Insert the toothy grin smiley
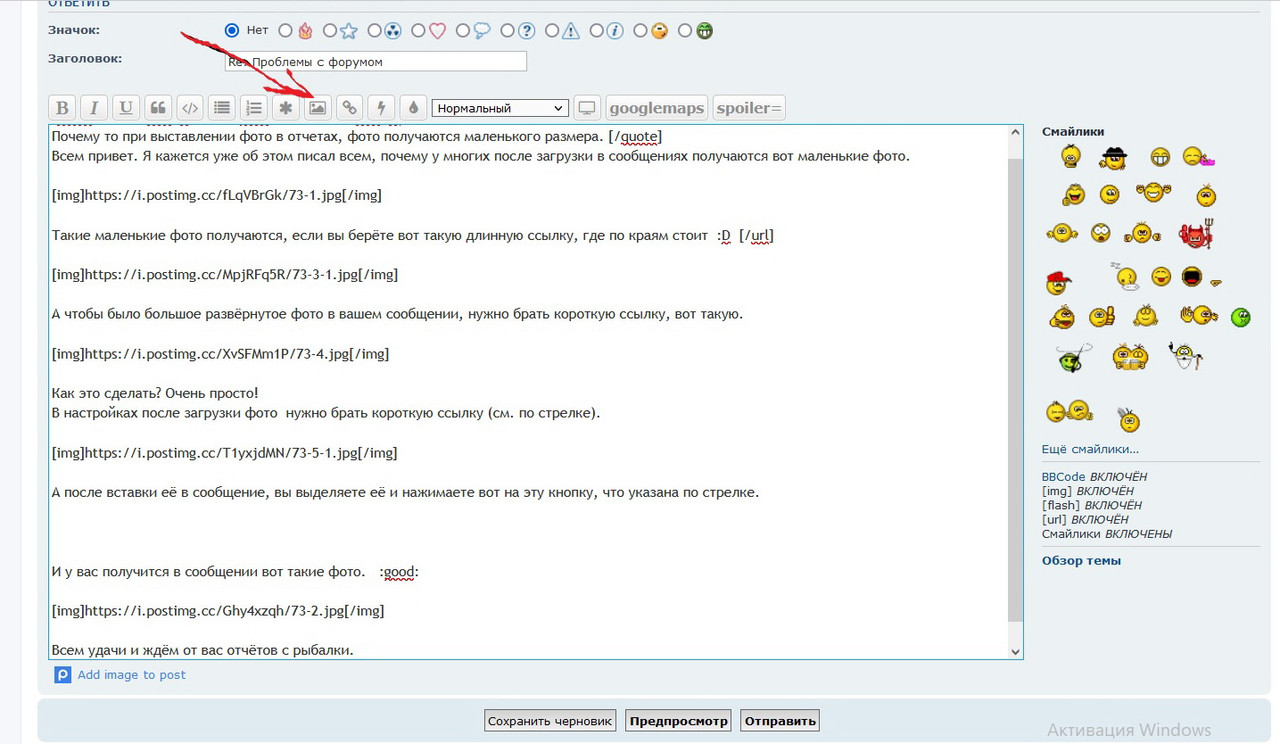Screen dimensions: 1280x744 point(1160,157)
